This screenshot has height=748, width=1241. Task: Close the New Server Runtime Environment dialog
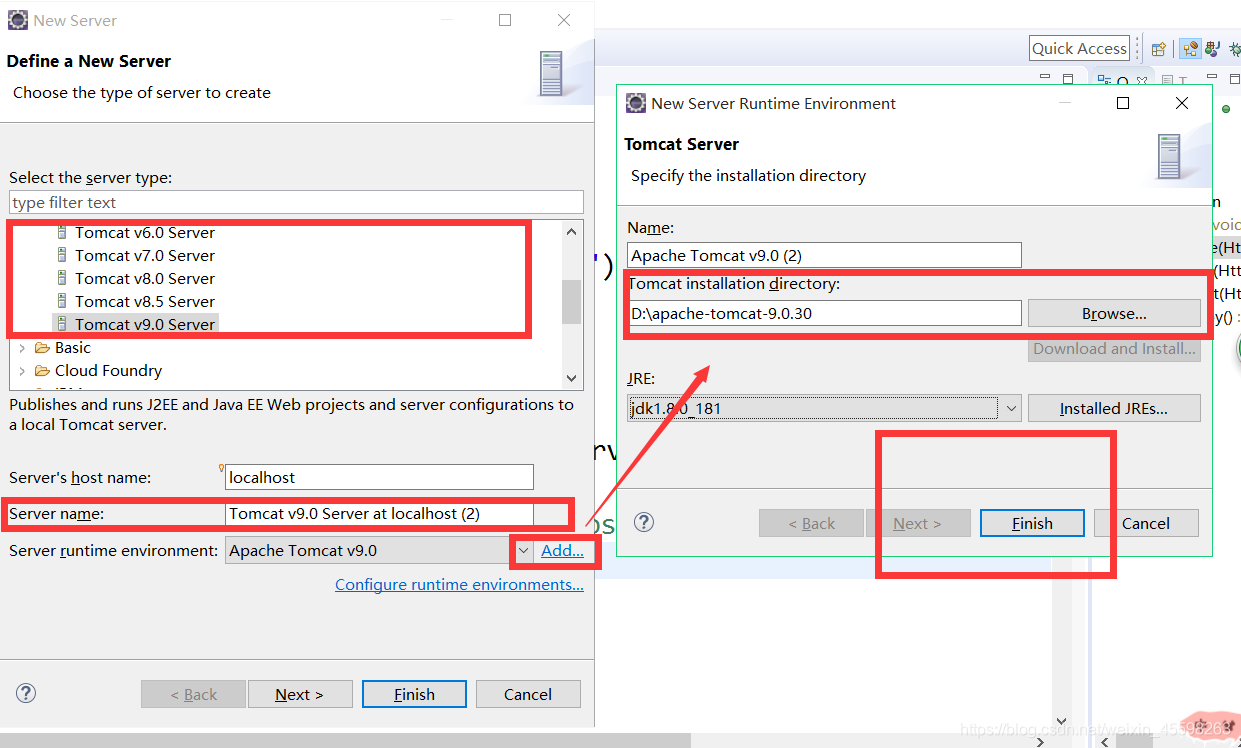(x=1182, y=103)
